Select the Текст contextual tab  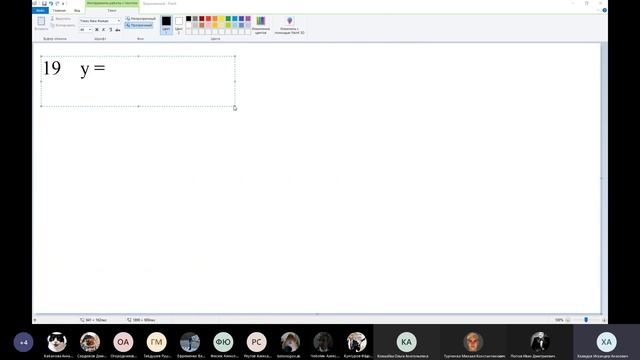[x=112, y=11]
